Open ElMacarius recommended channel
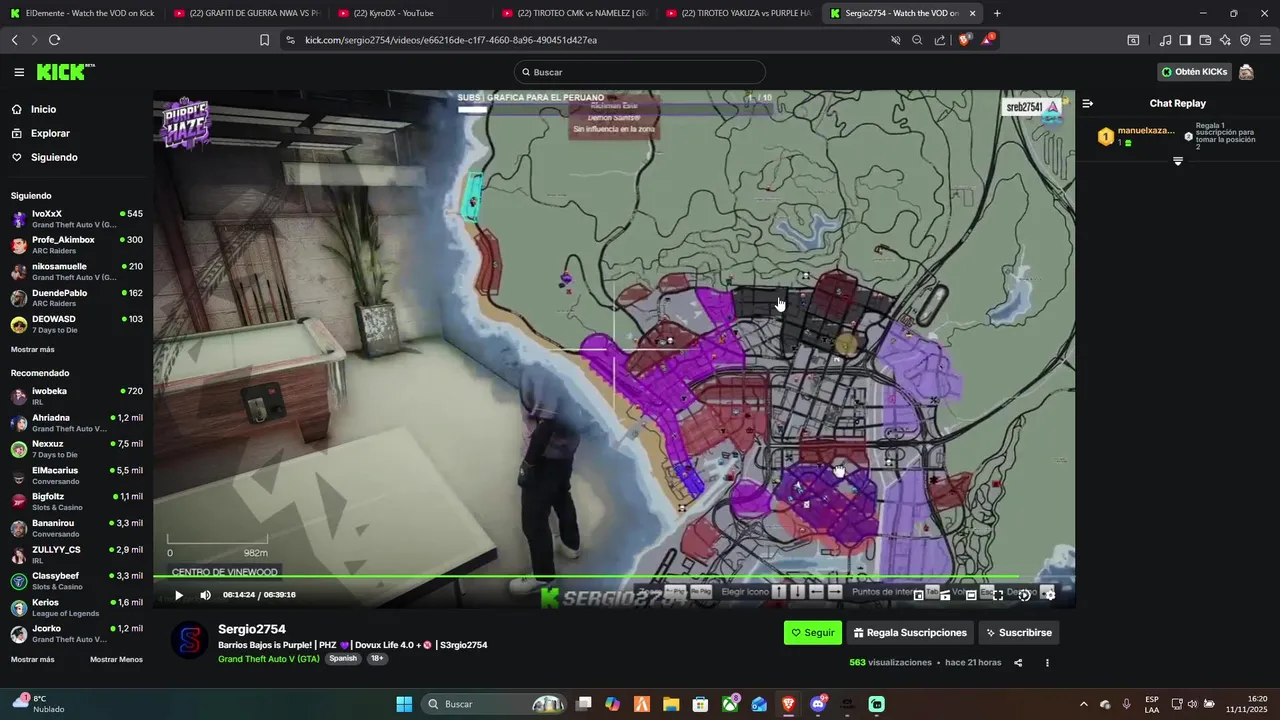 (x=76, y=476)
